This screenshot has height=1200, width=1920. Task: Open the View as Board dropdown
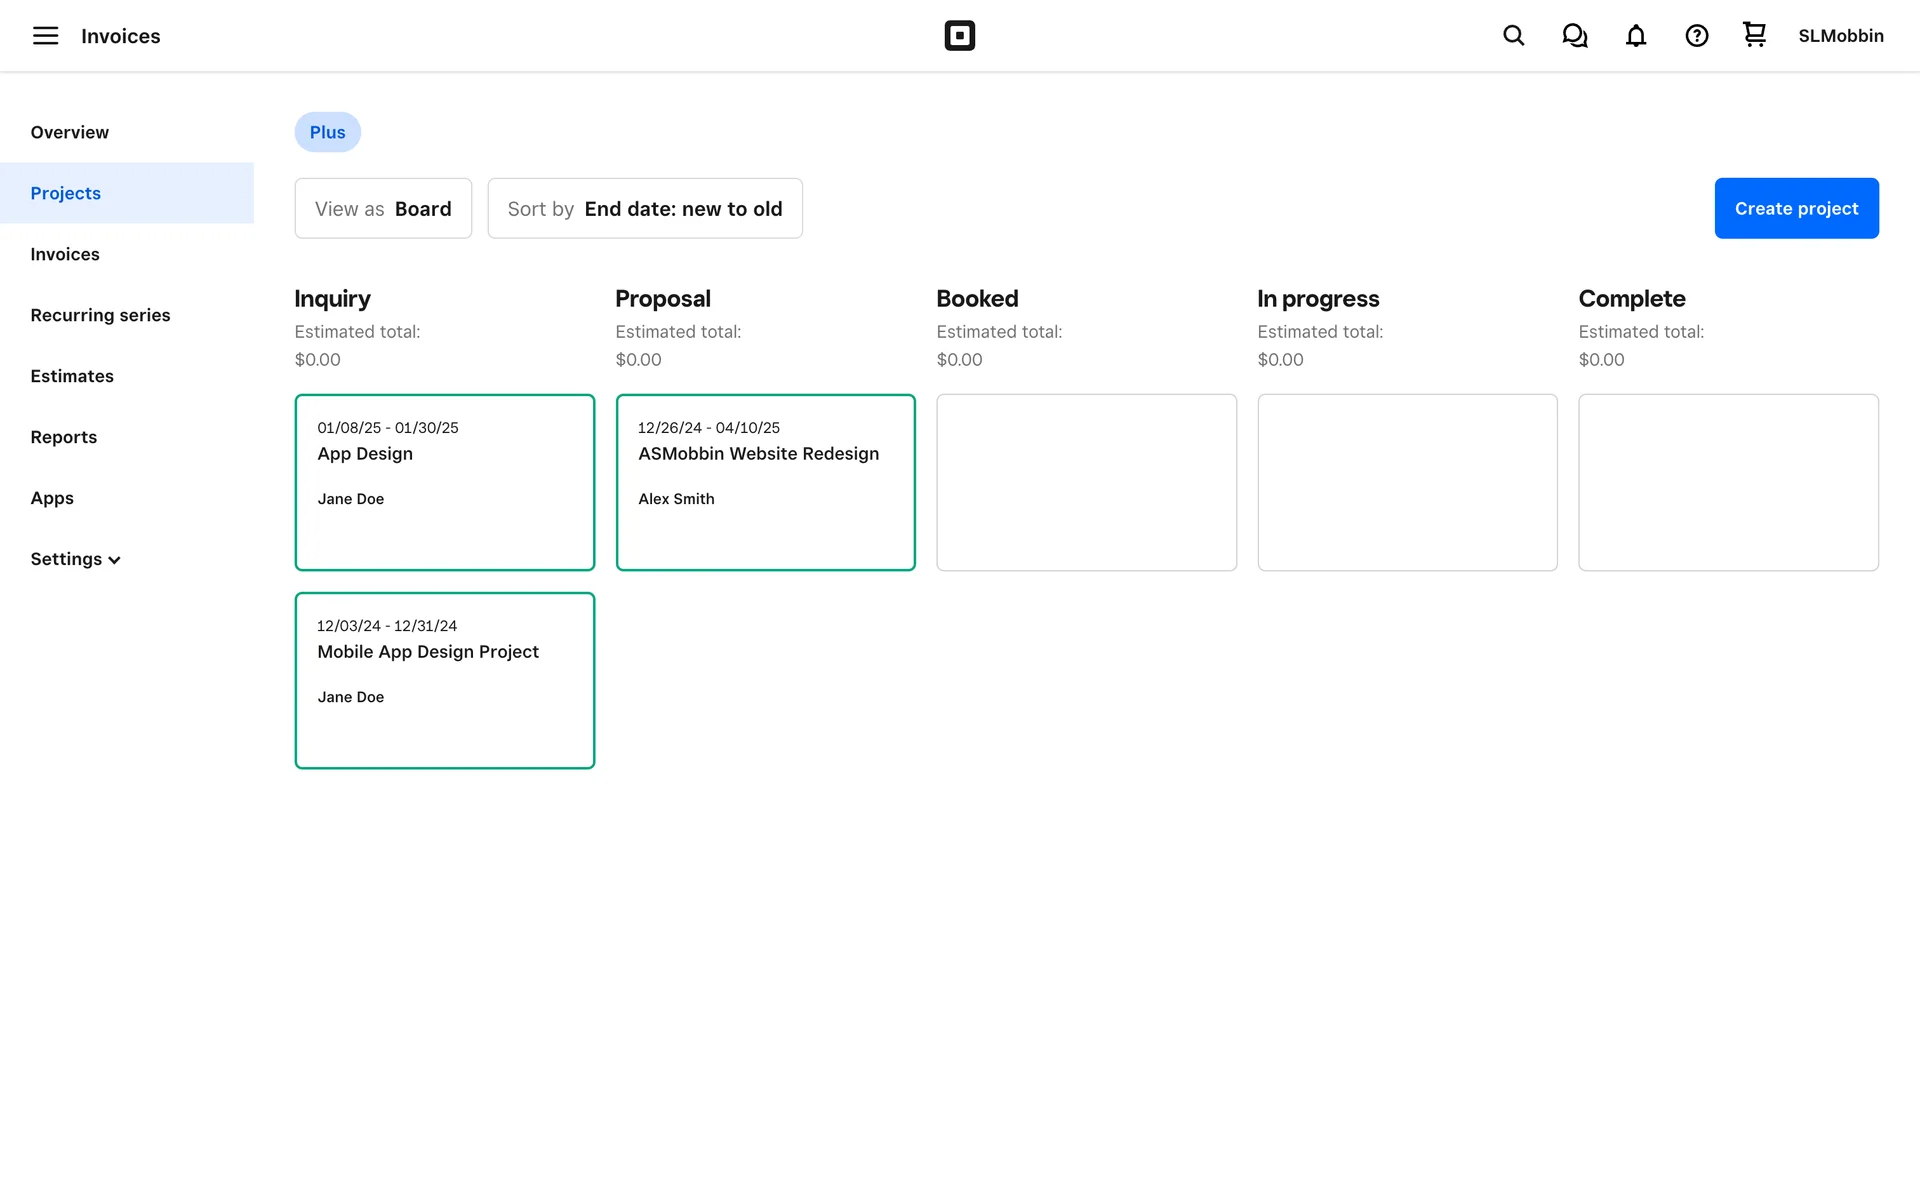(x=383, y=208)
